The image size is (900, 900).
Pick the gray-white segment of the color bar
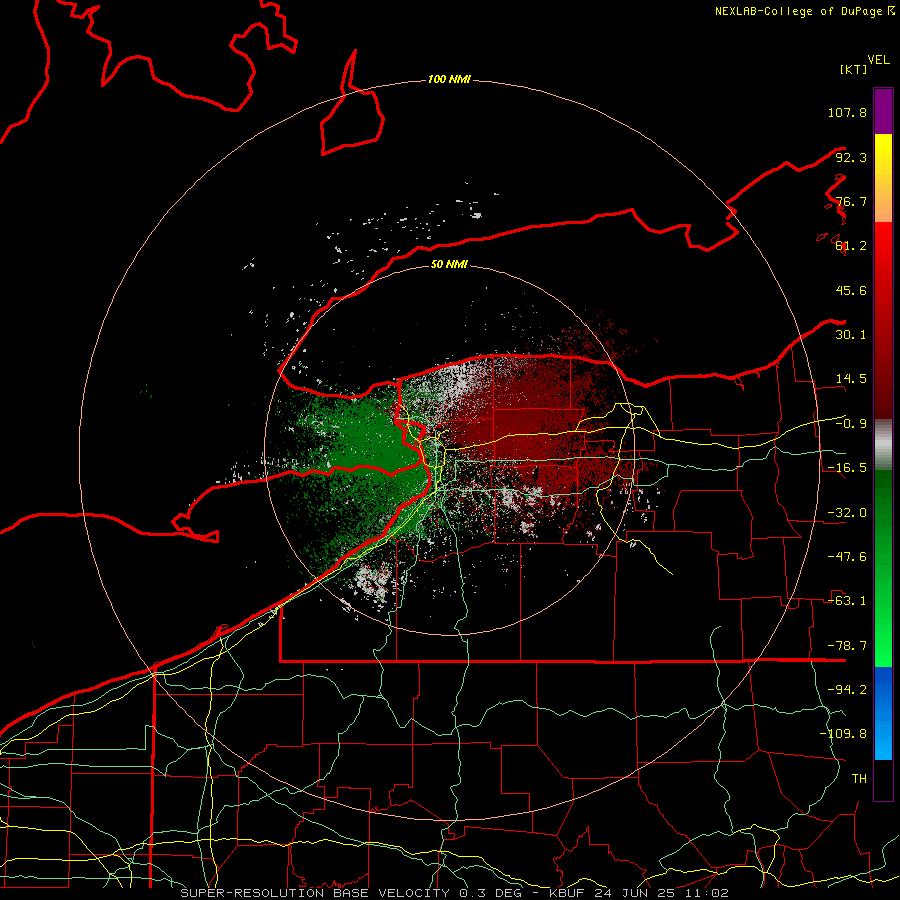click(x=883, y=444)
